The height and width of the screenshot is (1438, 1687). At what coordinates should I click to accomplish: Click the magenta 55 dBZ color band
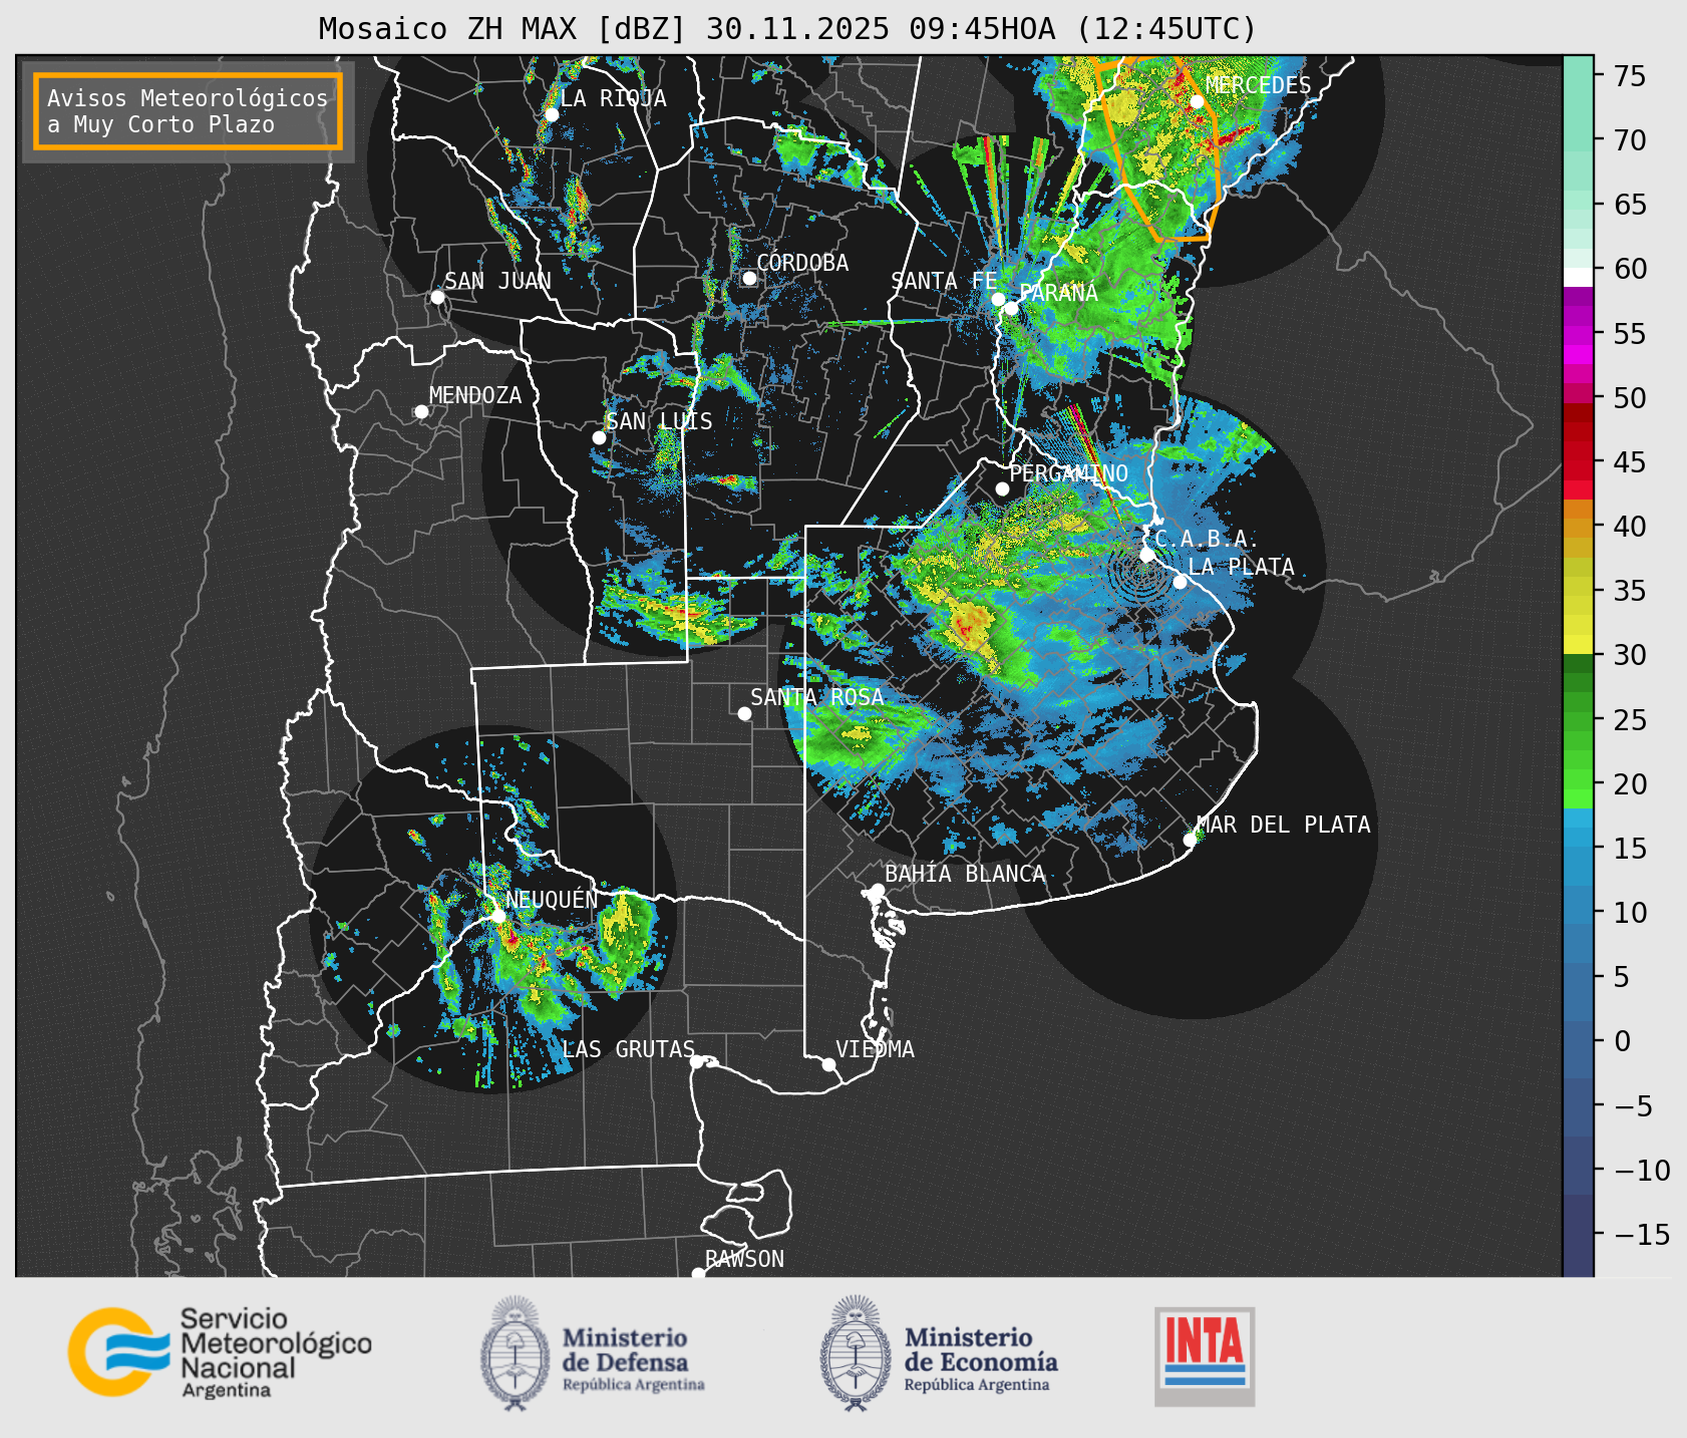[x=1578, y=334]
